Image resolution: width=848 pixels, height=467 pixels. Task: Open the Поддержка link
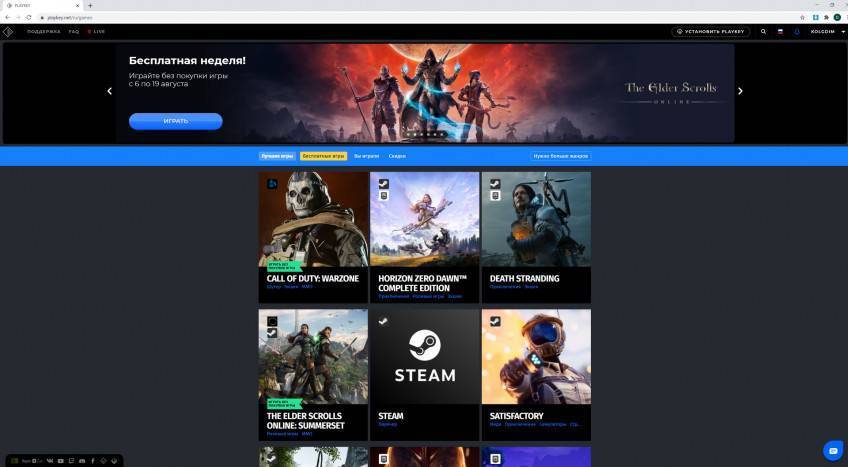[44, 32]
